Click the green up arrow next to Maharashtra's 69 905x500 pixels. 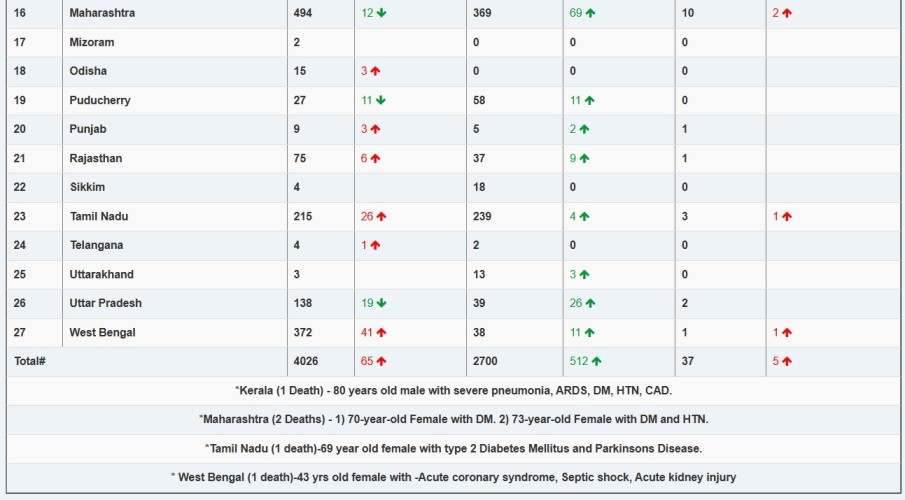pyautogui.click(x=590, y=13)
